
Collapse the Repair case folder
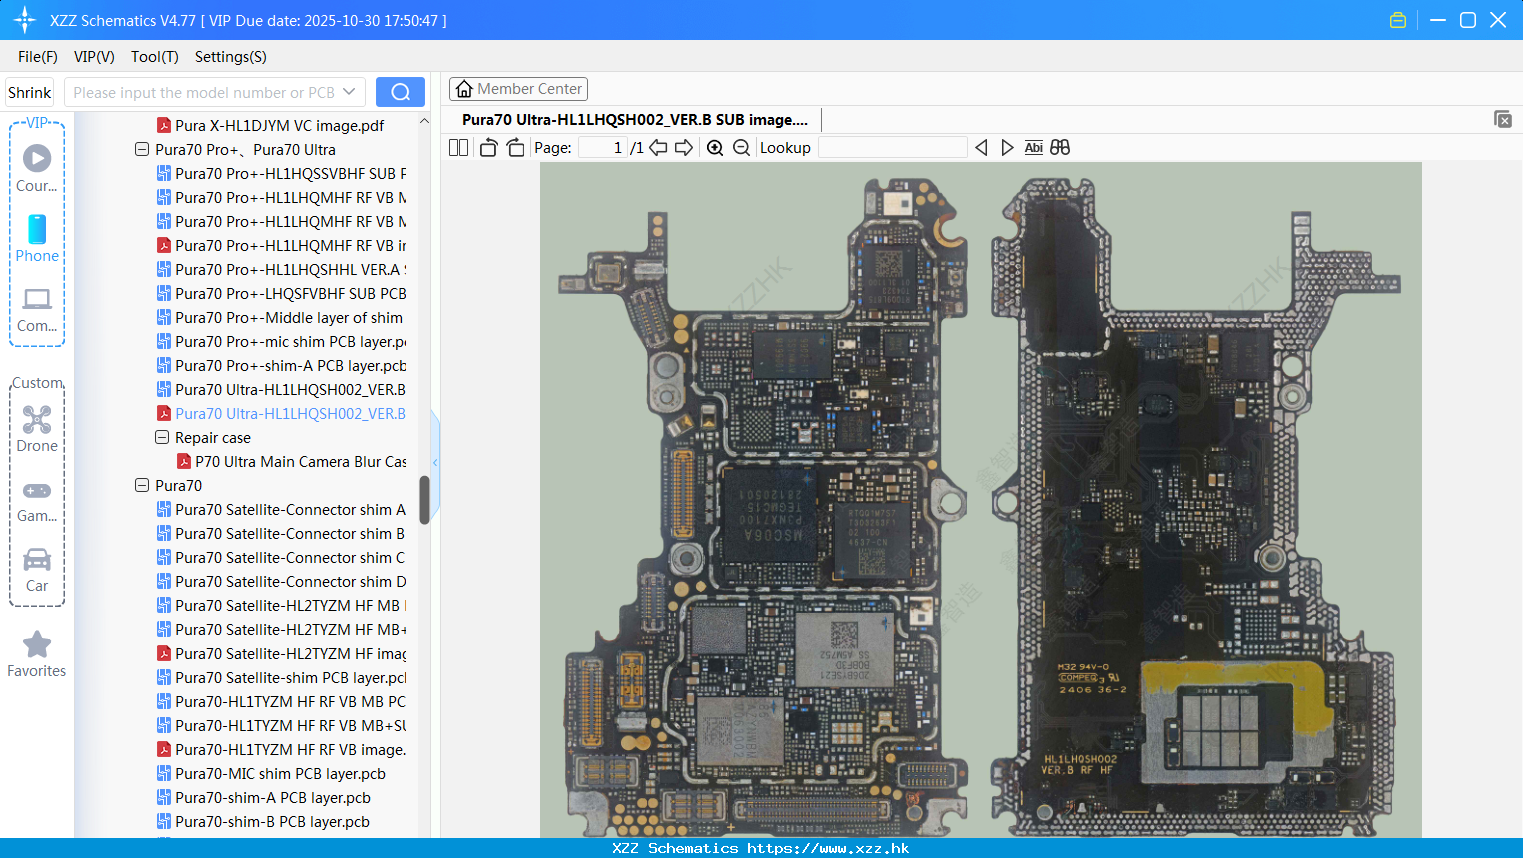coord(162,437)
